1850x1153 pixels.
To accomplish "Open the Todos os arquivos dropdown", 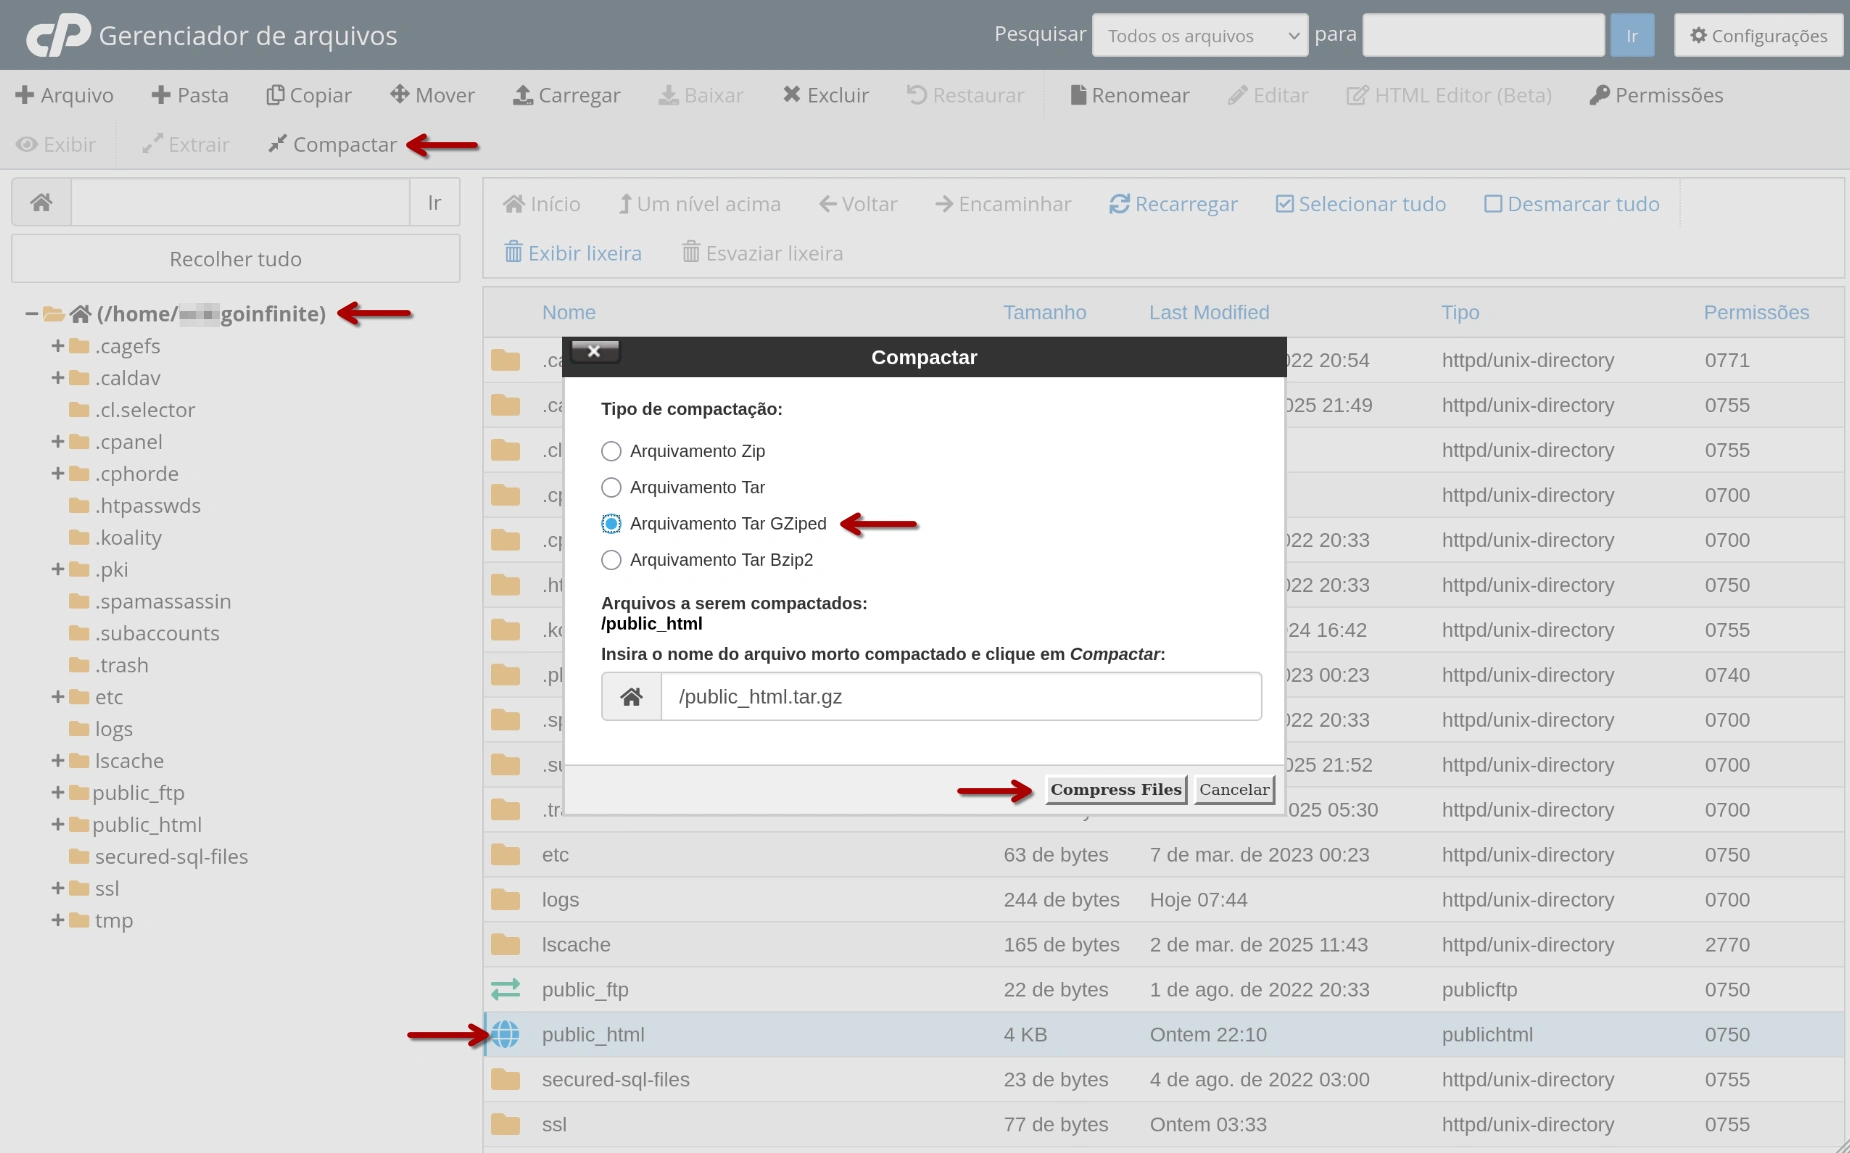I will pyautogui.click(x=1199, y=36).
